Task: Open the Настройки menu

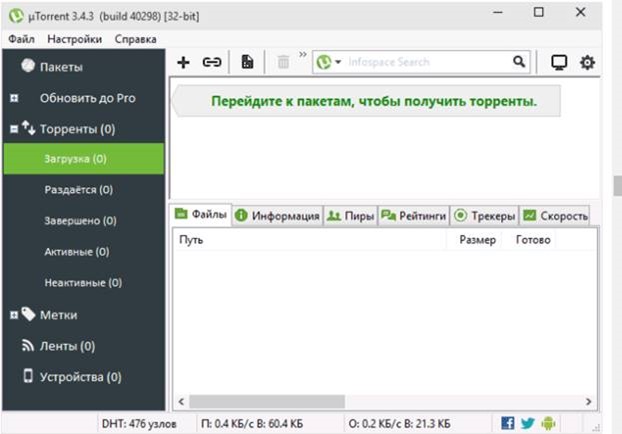Action: point(75,39)
